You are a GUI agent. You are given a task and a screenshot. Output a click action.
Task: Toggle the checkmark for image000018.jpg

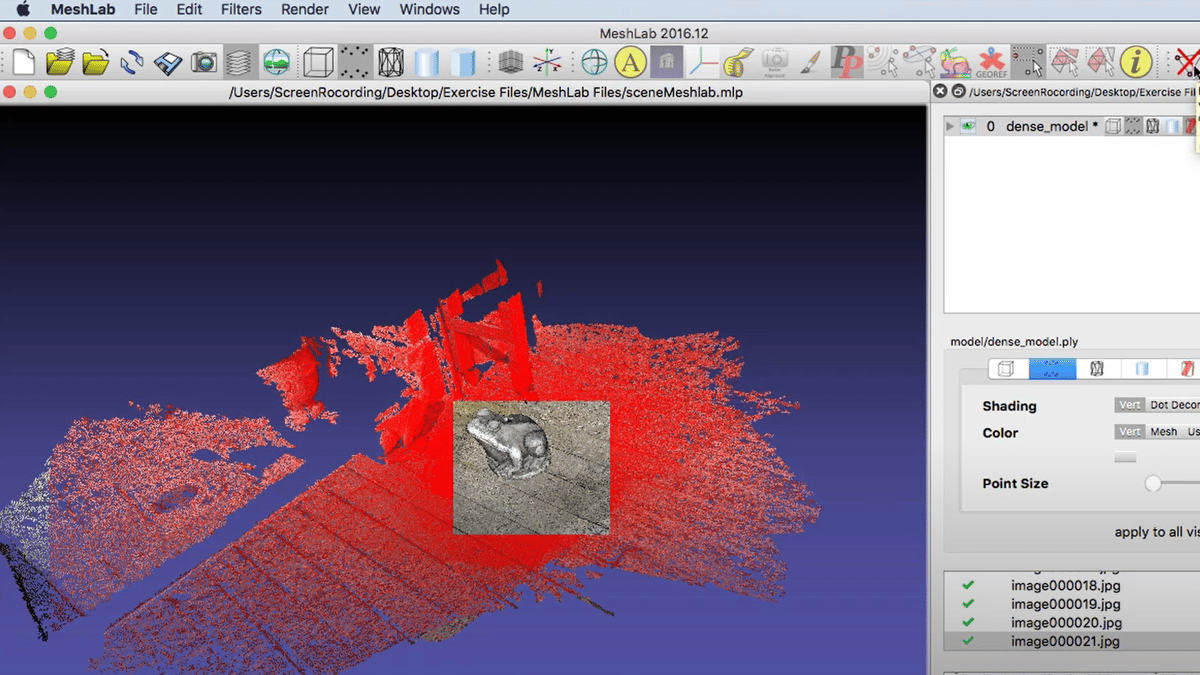pyautogui.click(x=968, y=586)
